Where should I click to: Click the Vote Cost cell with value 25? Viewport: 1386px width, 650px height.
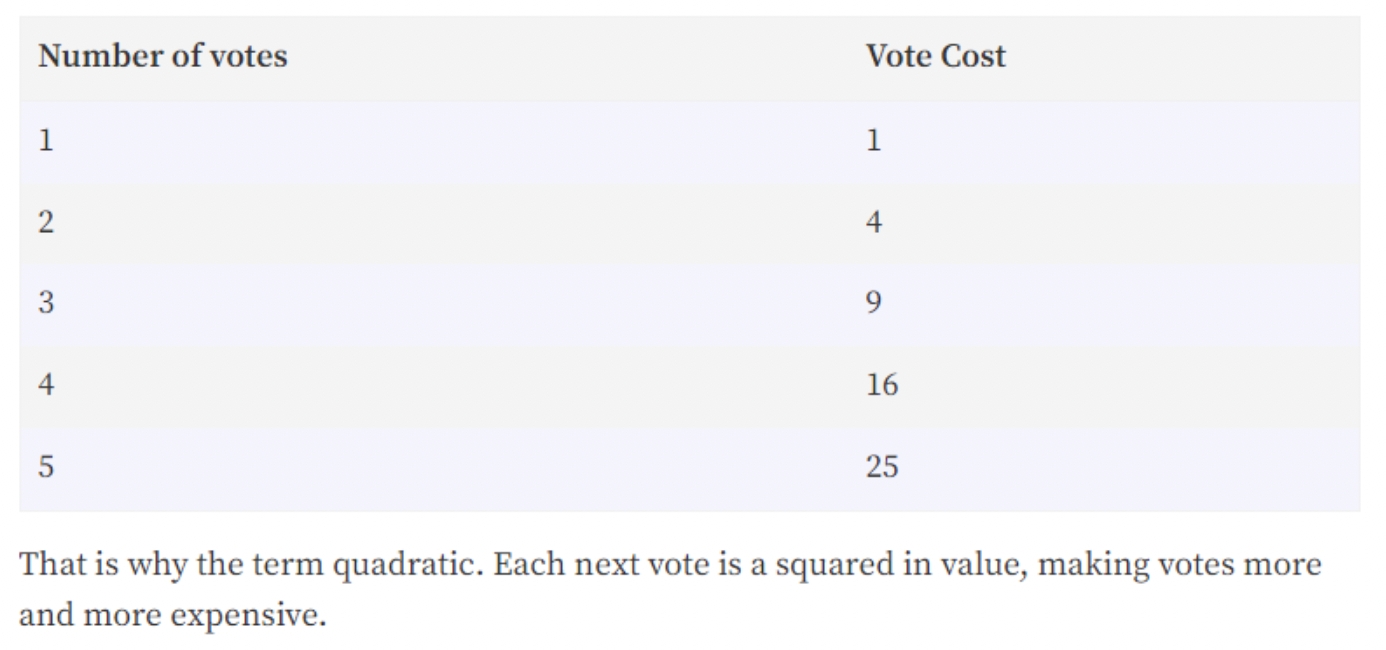click(x=881, y=467)
